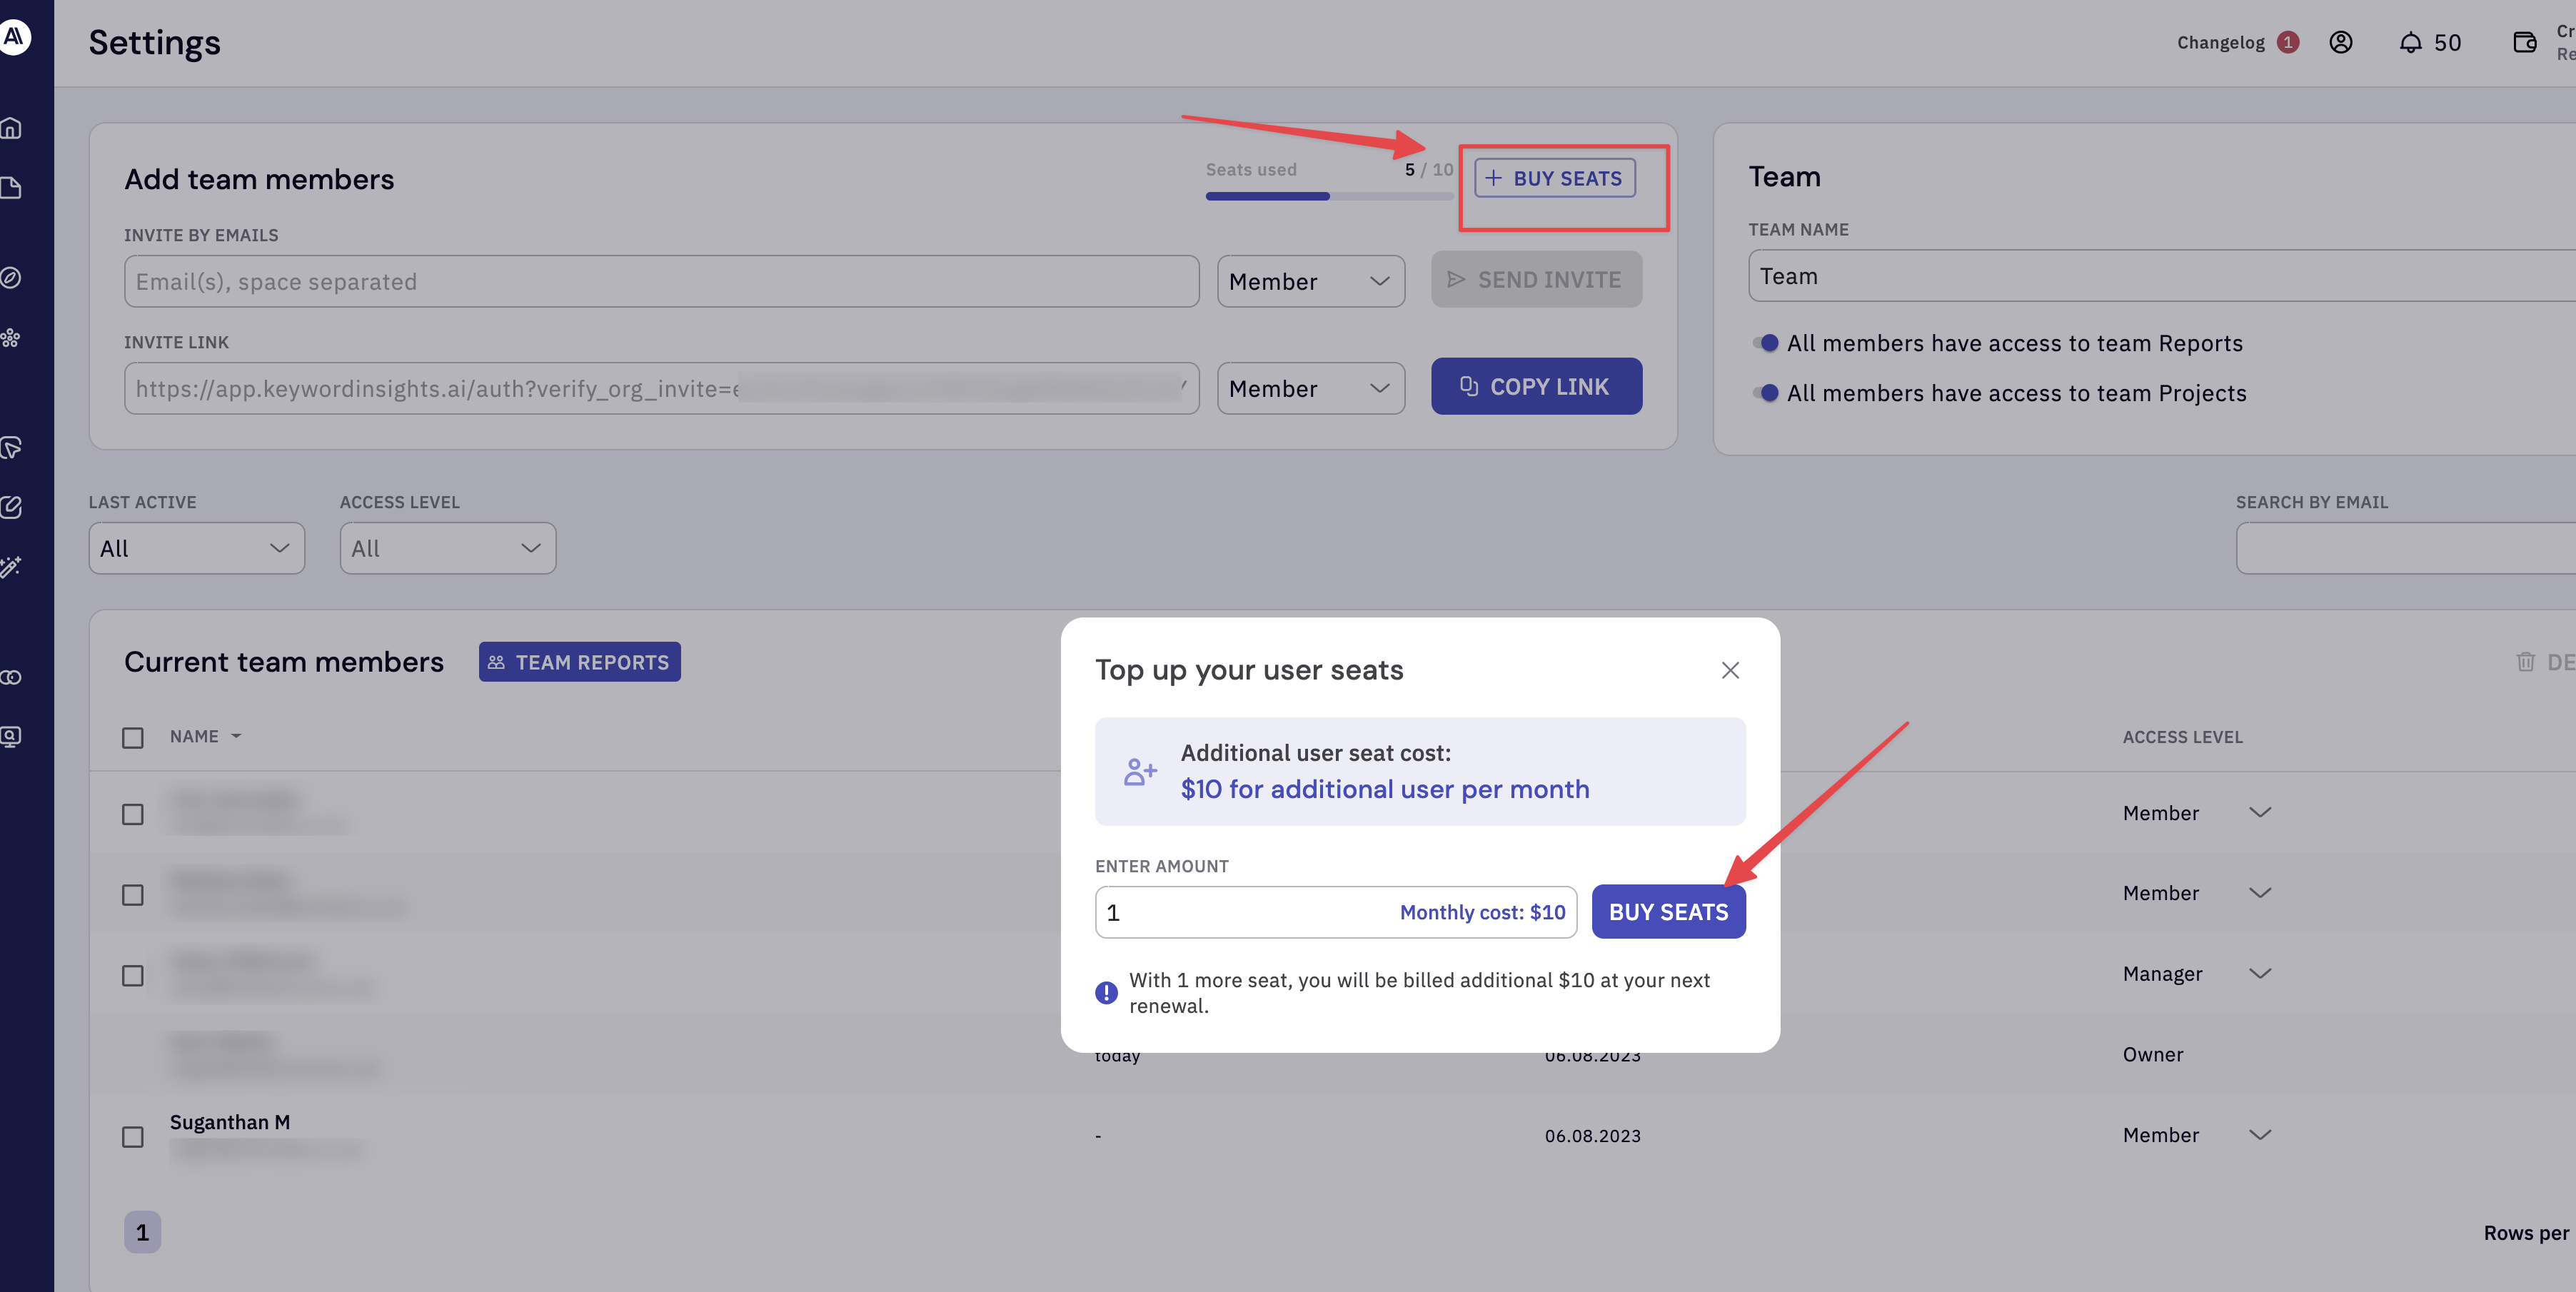Expand Manager access level dropdown

[x=2259, y=973]
